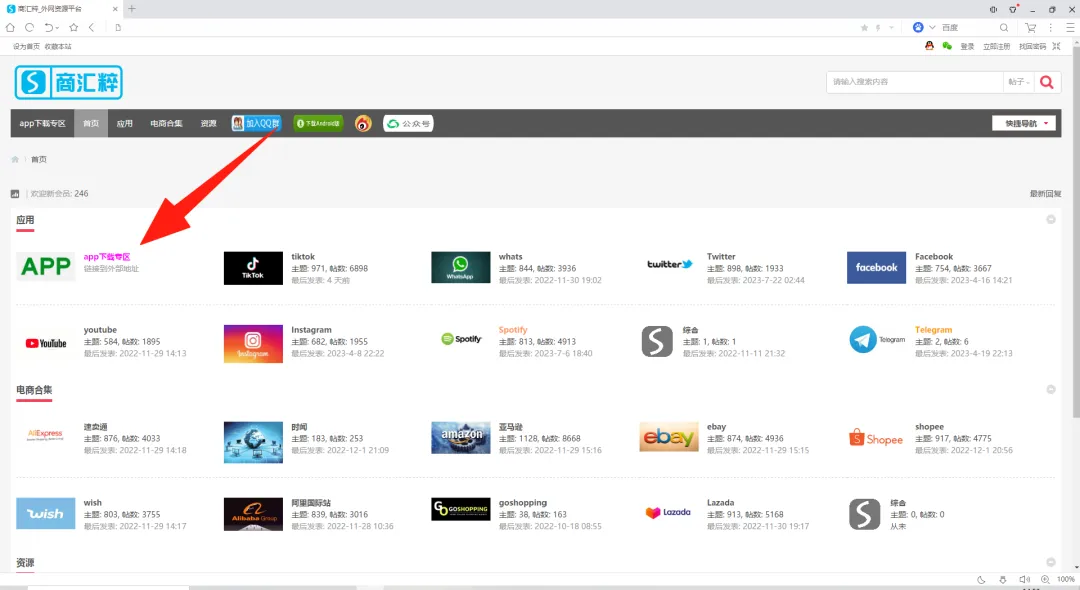Click the lightning speed-mode icon
1080x590 pixels.
(x=878, y=28)
